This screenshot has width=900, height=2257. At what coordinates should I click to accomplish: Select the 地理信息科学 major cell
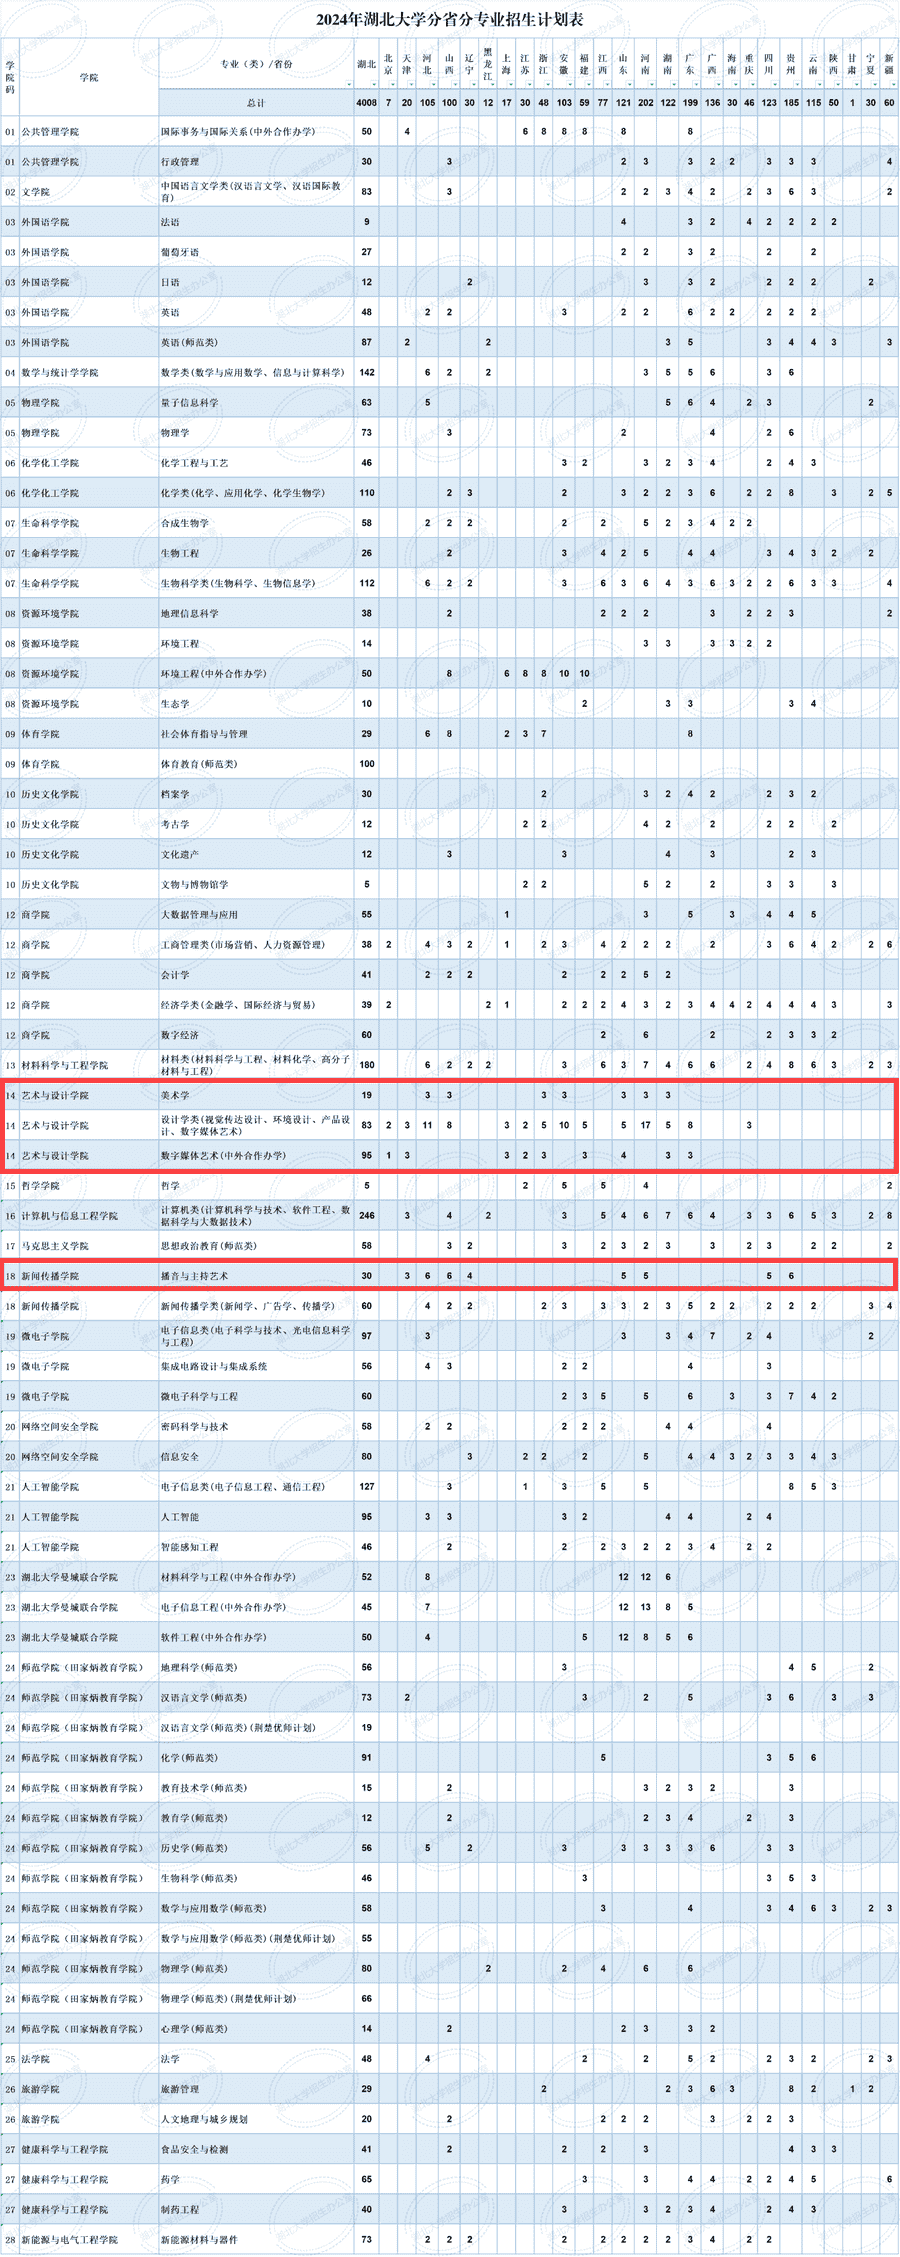point(256,613)
